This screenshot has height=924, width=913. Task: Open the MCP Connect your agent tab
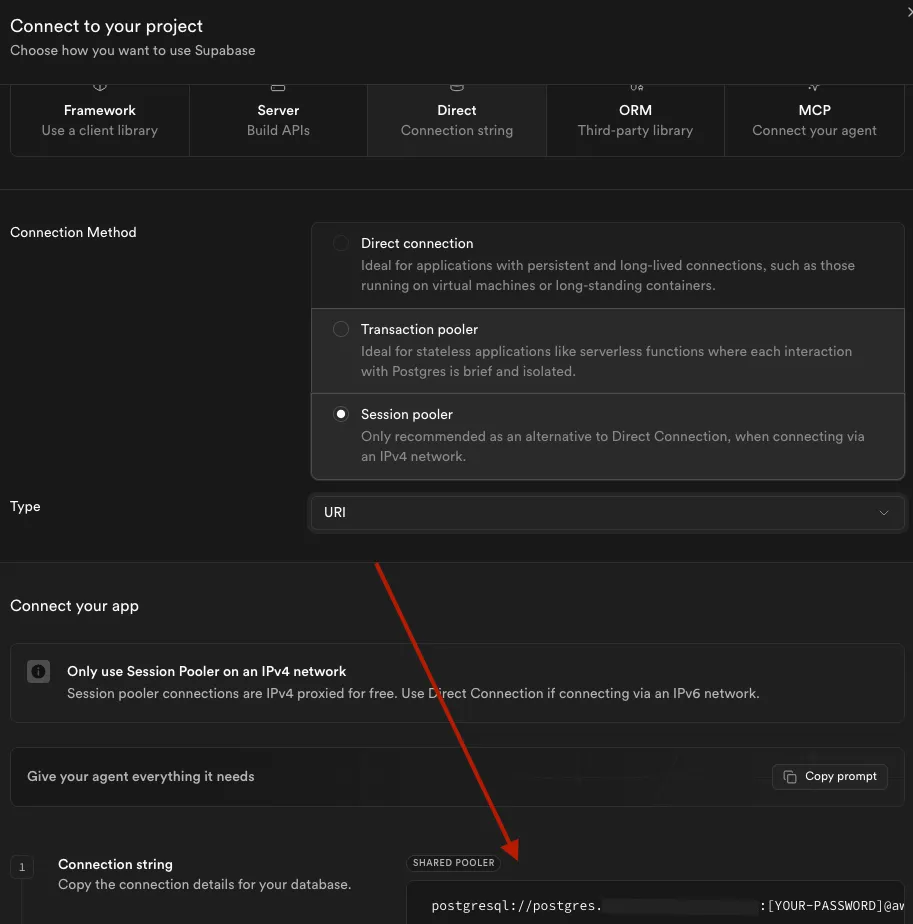point(814,120)
